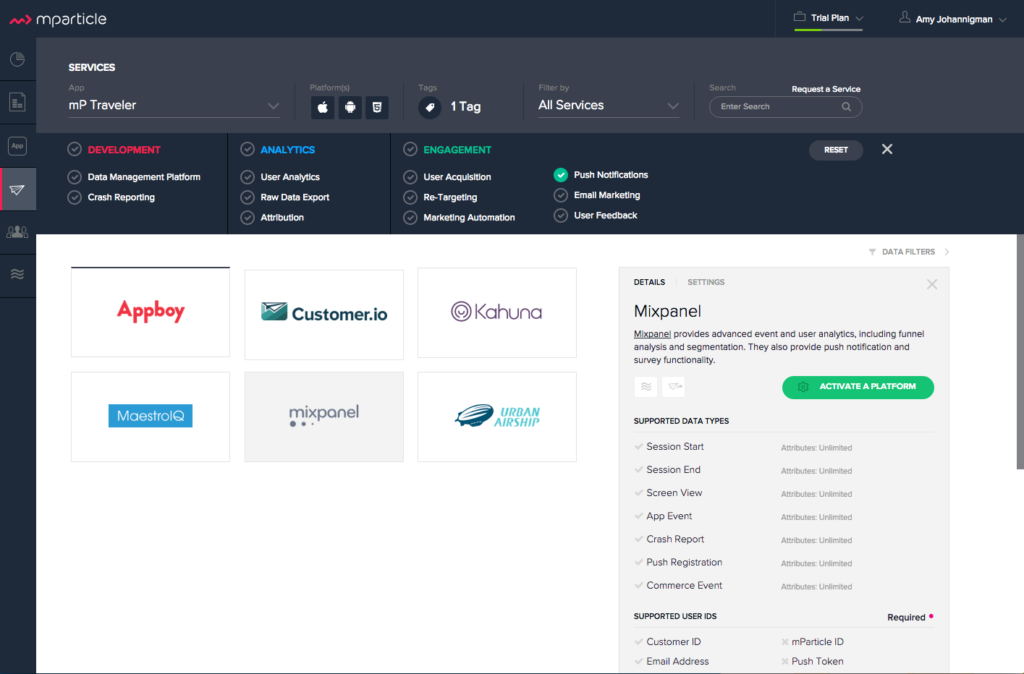Click the Request a Service link
Image resolution: width=1024 pixels, height=674 pixels.
(825, 89)
